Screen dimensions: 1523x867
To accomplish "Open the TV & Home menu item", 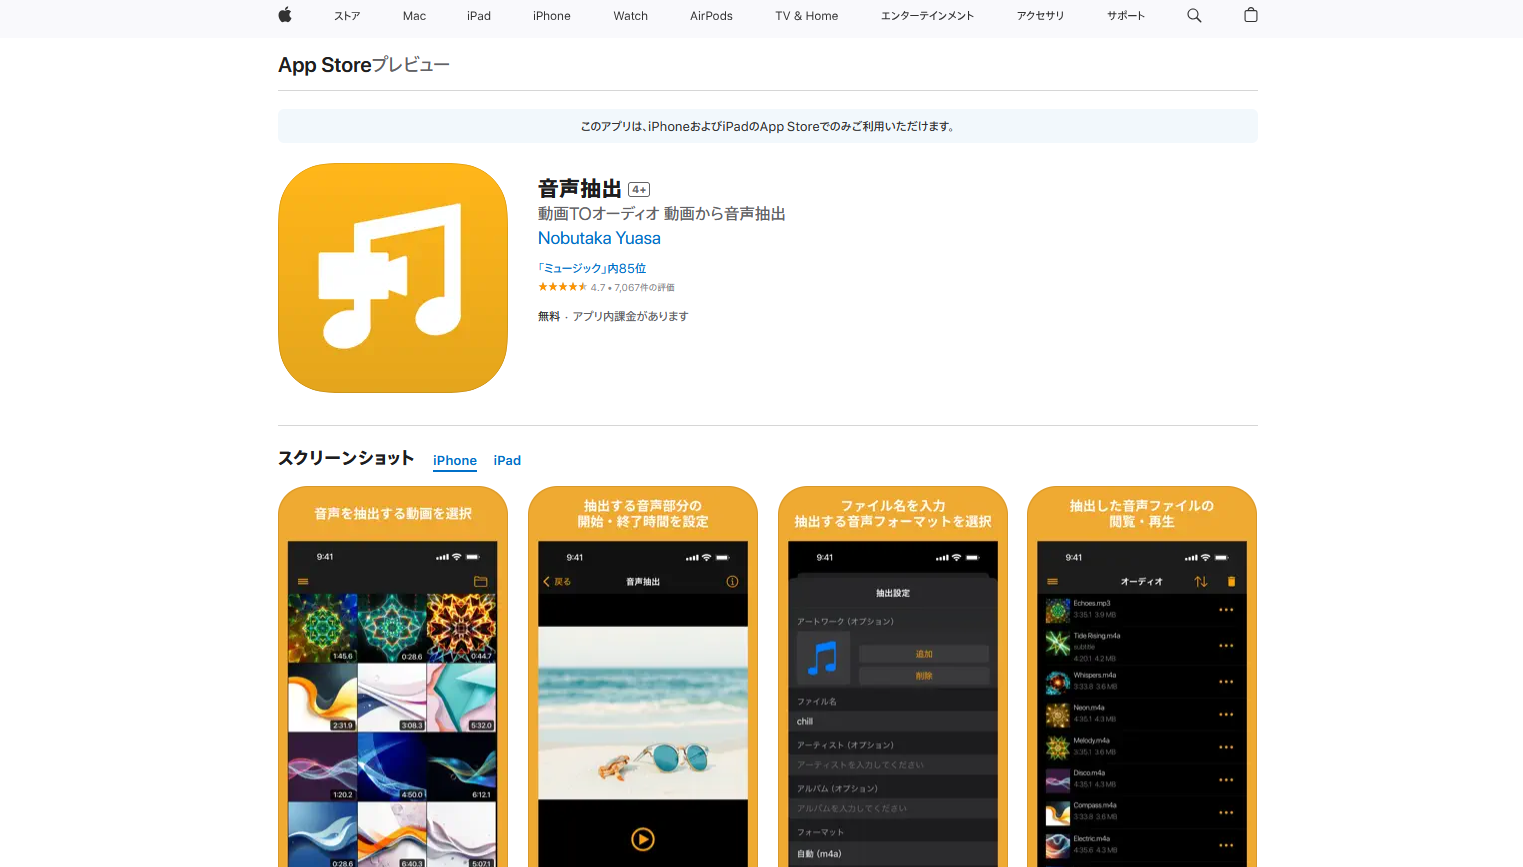I will coord(807,16).
